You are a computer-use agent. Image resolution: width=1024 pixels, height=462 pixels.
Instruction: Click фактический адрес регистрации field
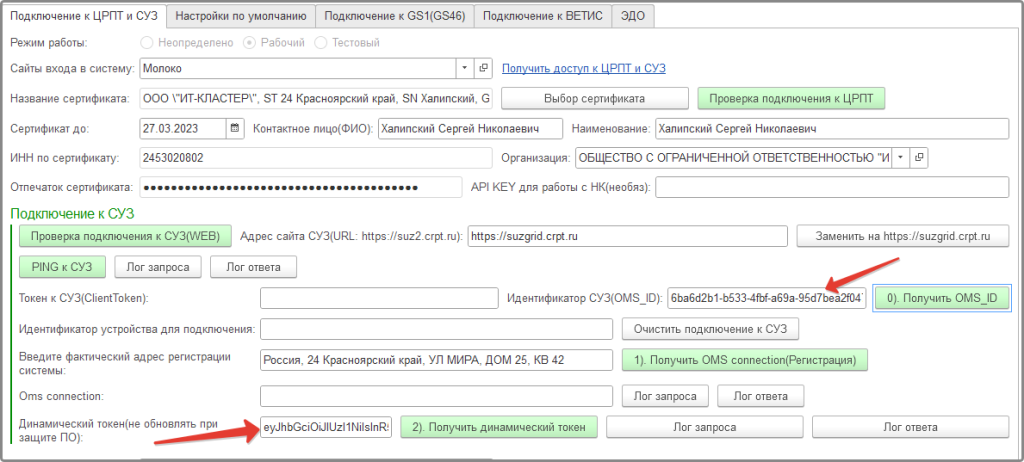coord(436,360)
